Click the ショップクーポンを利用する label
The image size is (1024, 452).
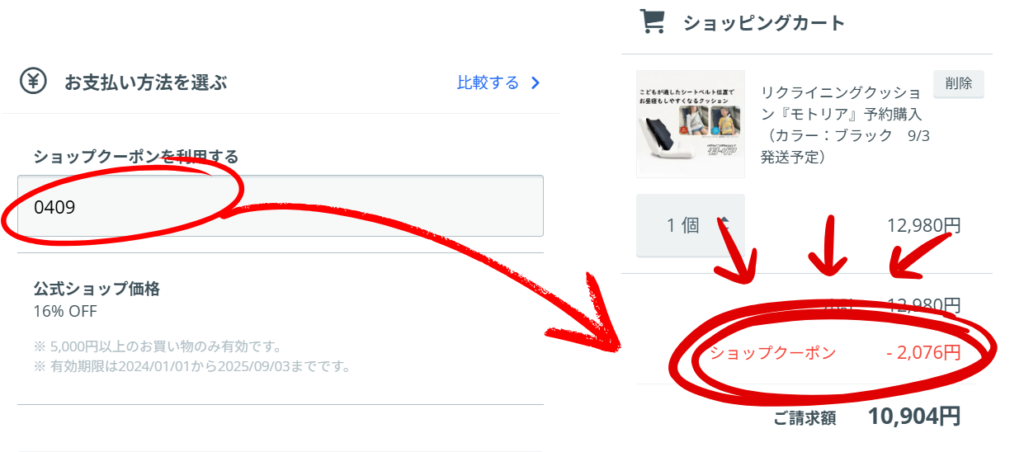[x=136, y=157]
